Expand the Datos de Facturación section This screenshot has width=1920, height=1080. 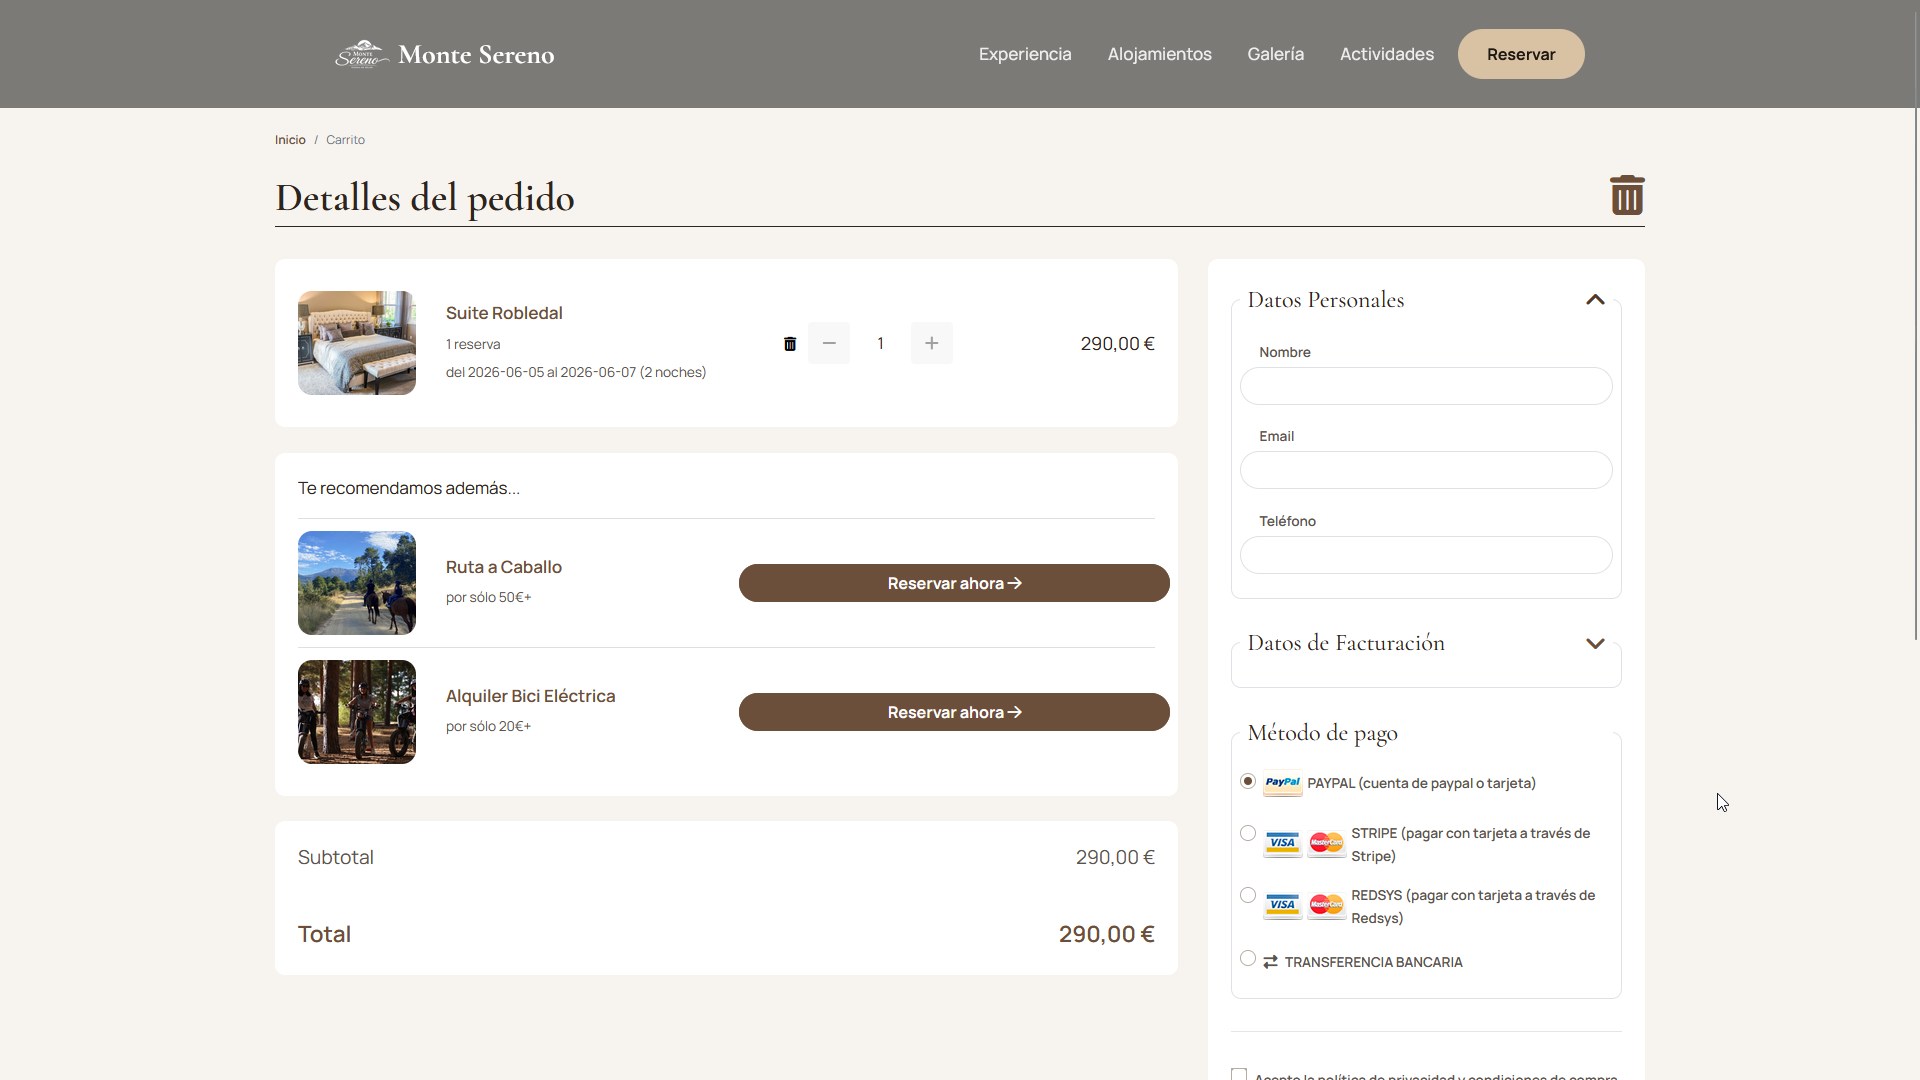[1595, 643]
